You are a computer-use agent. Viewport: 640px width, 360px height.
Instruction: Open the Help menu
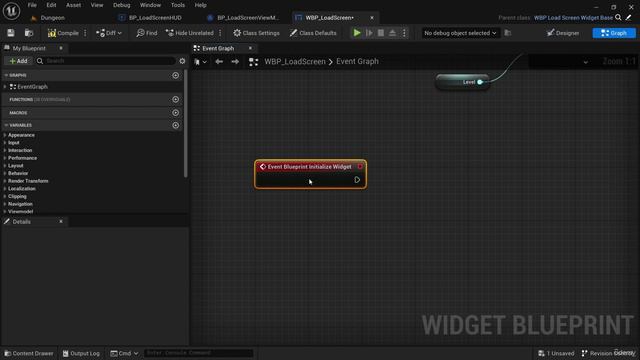click(x=200, y=5)
